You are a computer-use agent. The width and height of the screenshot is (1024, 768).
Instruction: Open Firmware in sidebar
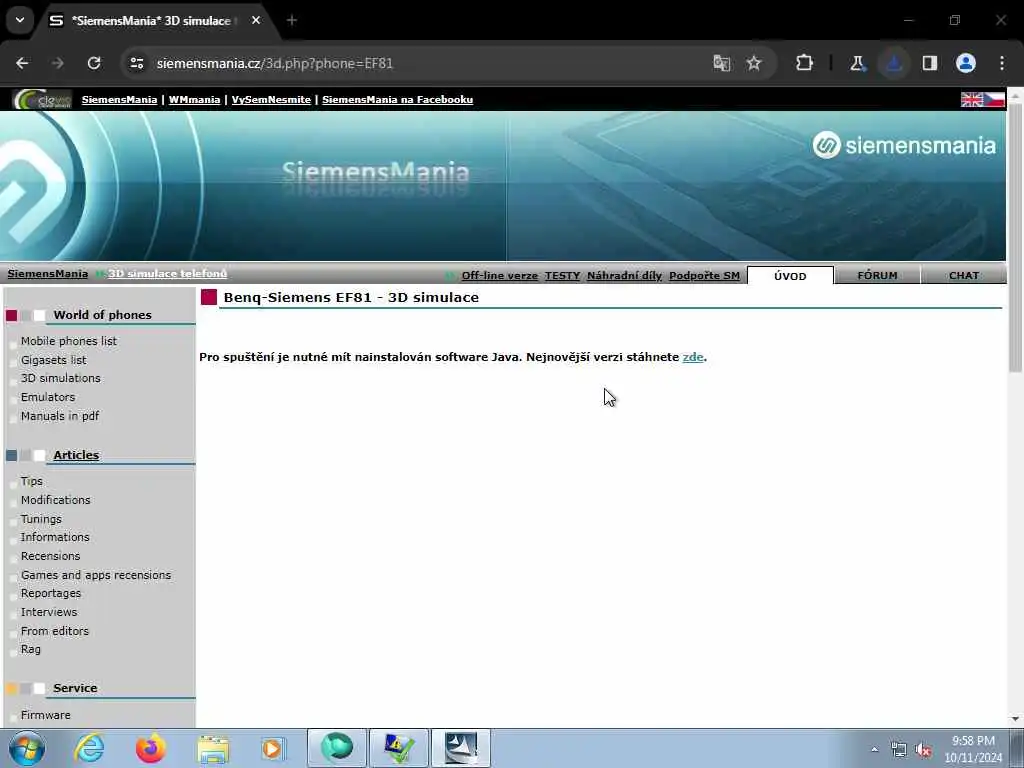pos(46,716)
